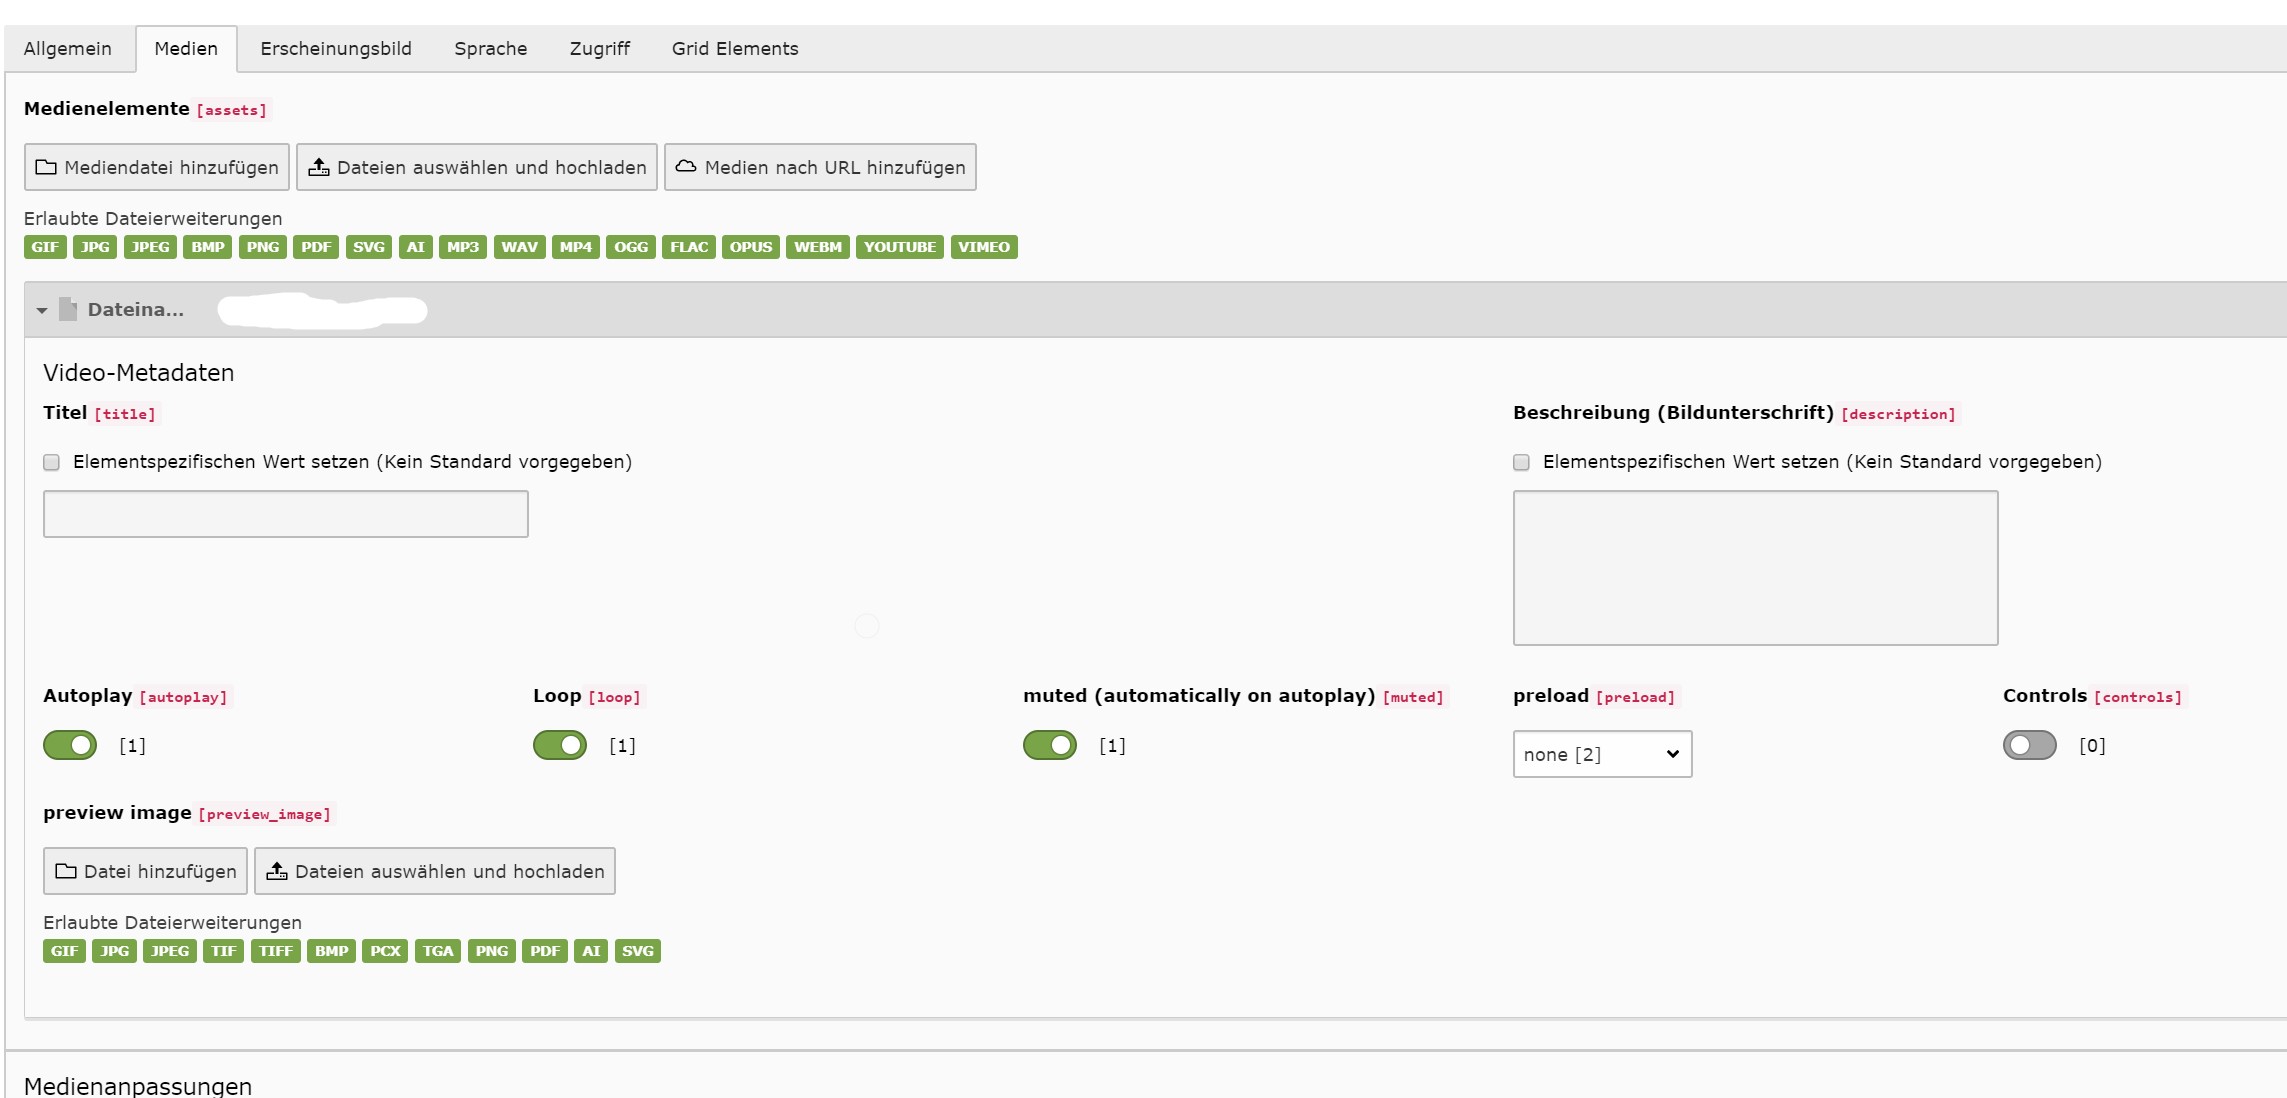Click the upload icon in preview image section
2287x1098 pixels.
(277, 871)
